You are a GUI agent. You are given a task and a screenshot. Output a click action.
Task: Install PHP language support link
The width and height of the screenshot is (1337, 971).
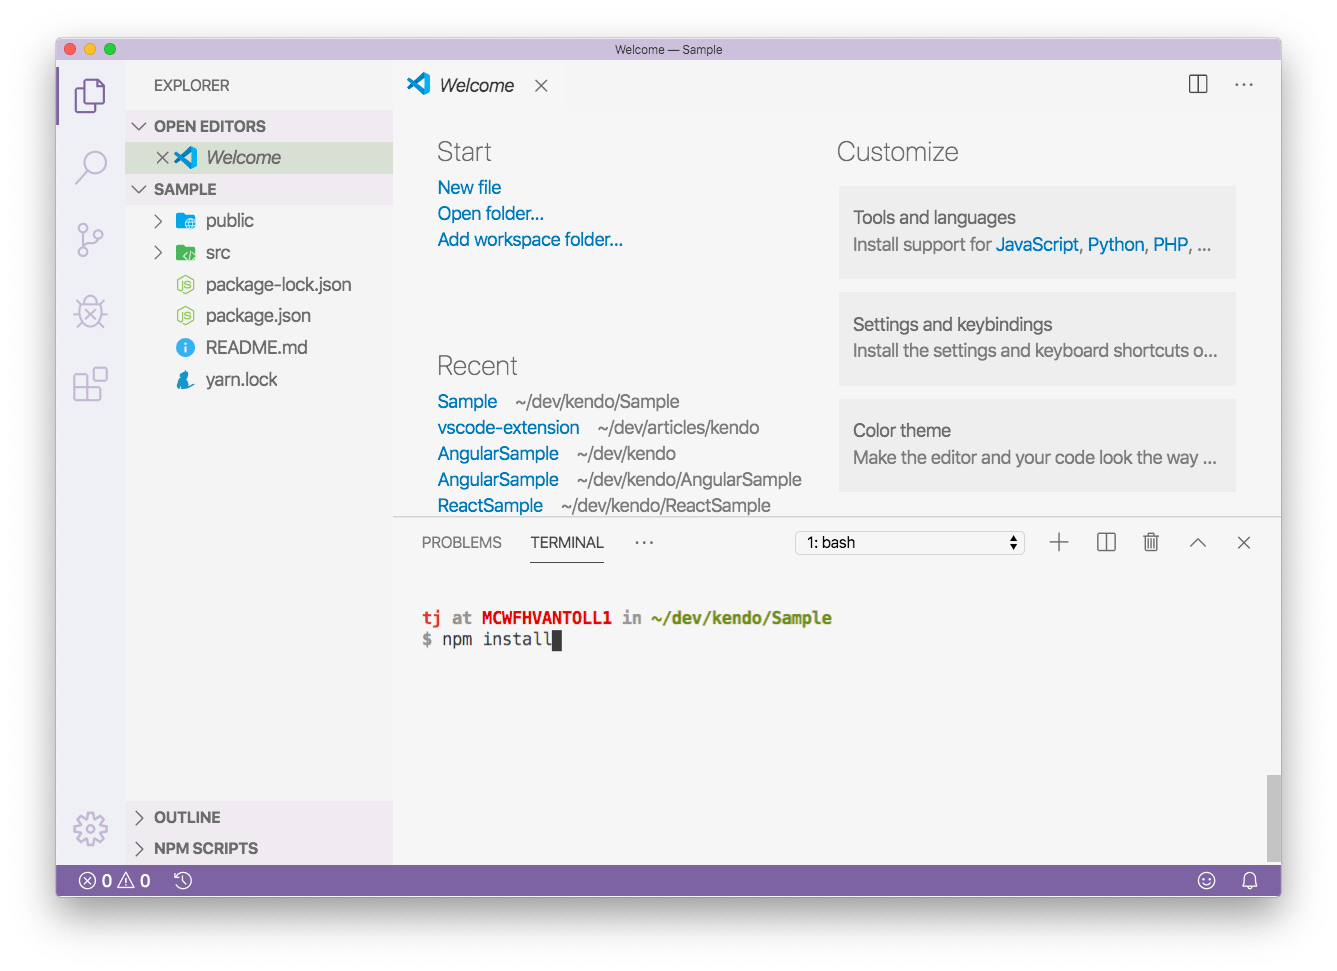click(1170, 245)
